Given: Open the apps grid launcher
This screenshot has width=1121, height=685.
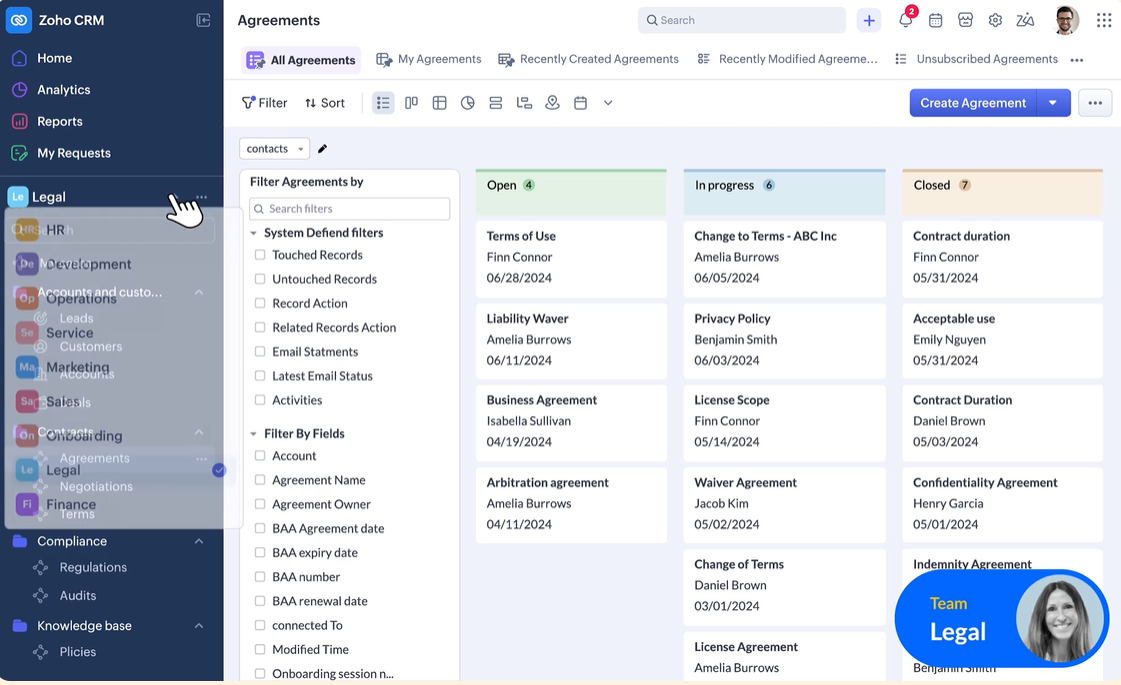Looking at the screenshot, I should (x=1104, y=20).
